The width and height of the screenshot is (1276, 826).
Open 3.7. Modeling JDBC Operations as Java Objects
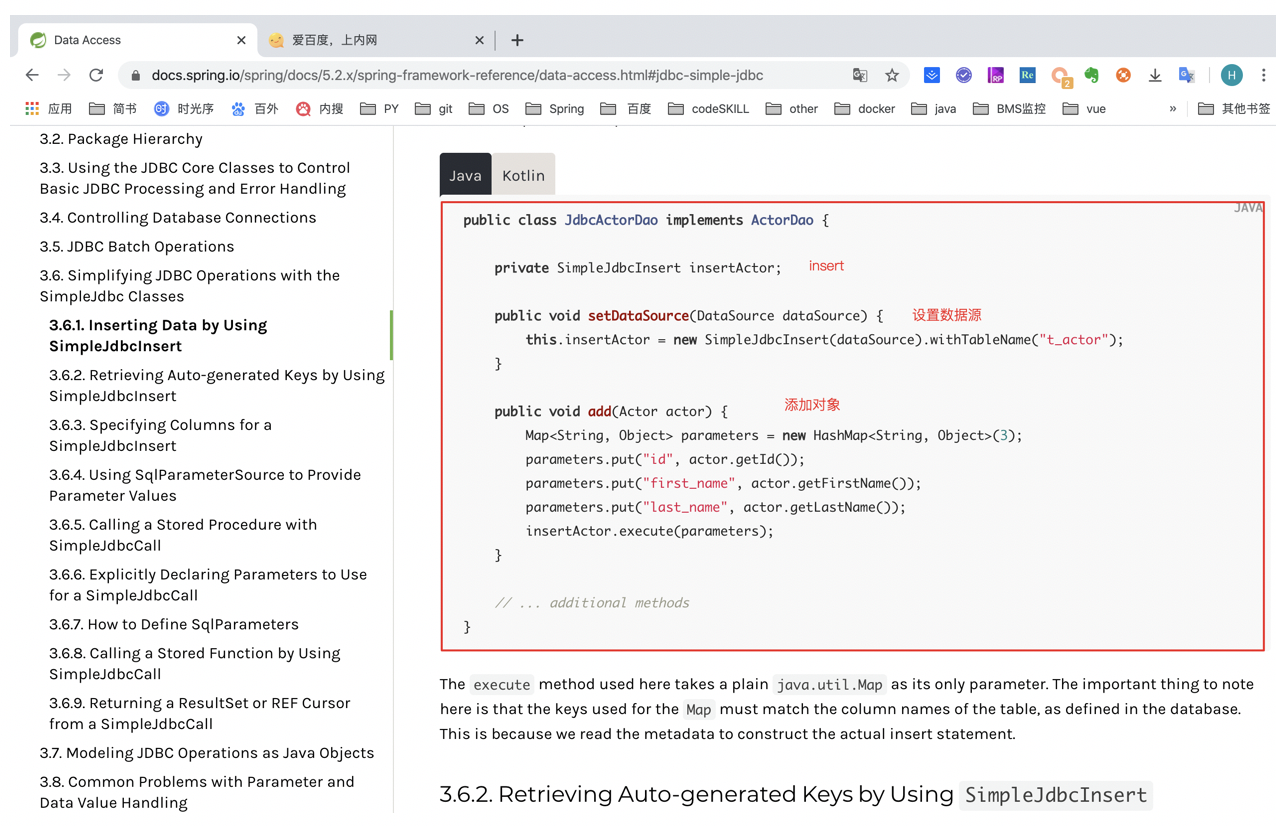207,753
